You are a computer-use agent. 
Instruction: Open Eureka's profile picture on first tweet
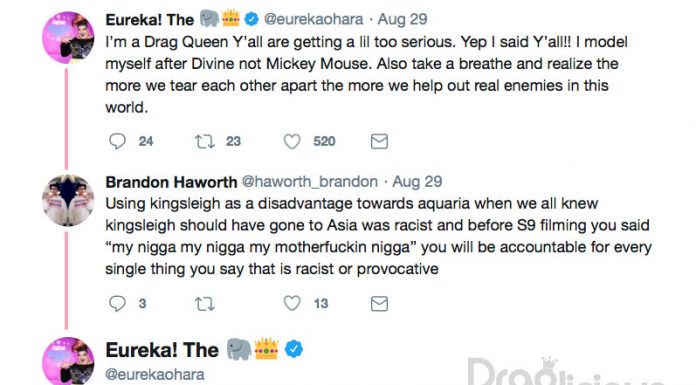(x=68, y=38)
